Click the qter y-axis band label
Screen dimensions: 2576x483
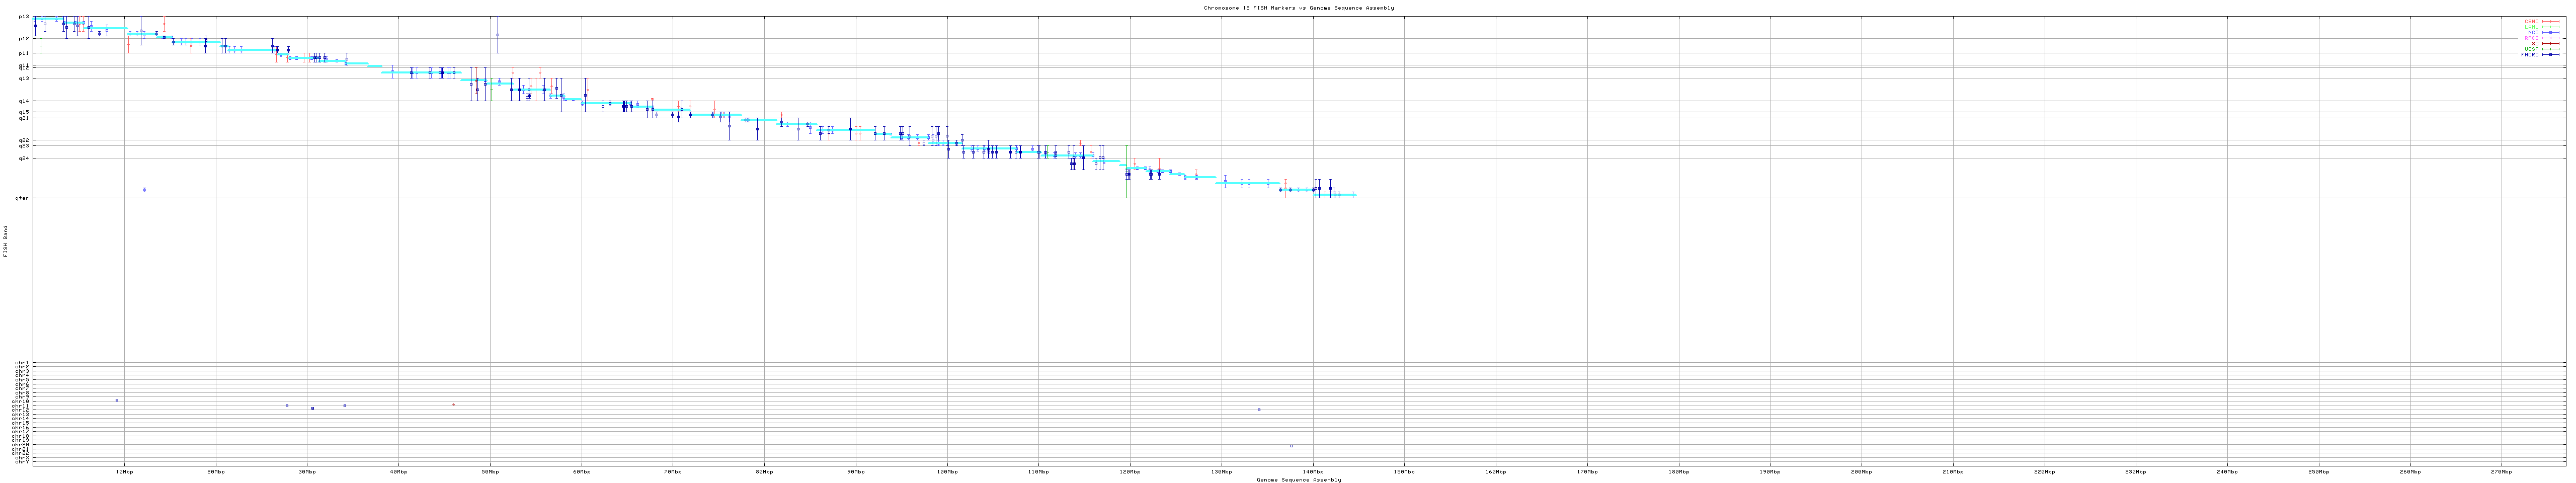22,198
